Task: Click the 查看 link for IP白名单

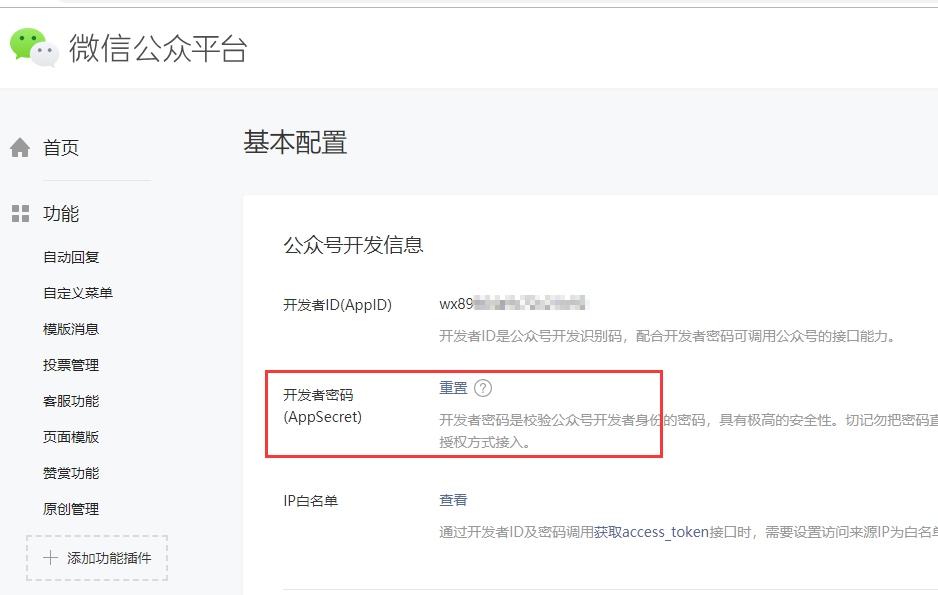Action: 453,500
